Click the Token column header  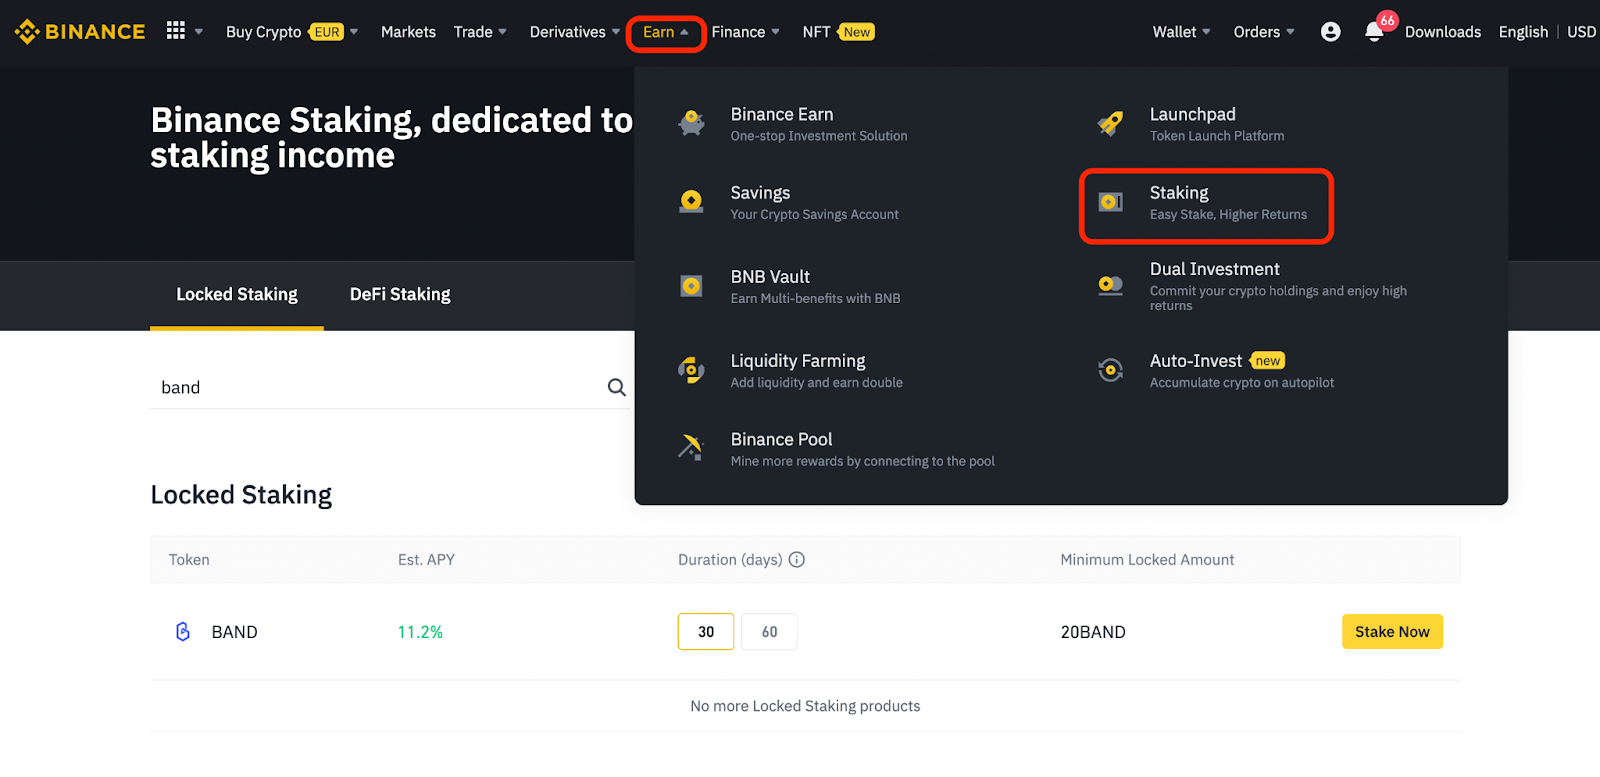[189, 560]
